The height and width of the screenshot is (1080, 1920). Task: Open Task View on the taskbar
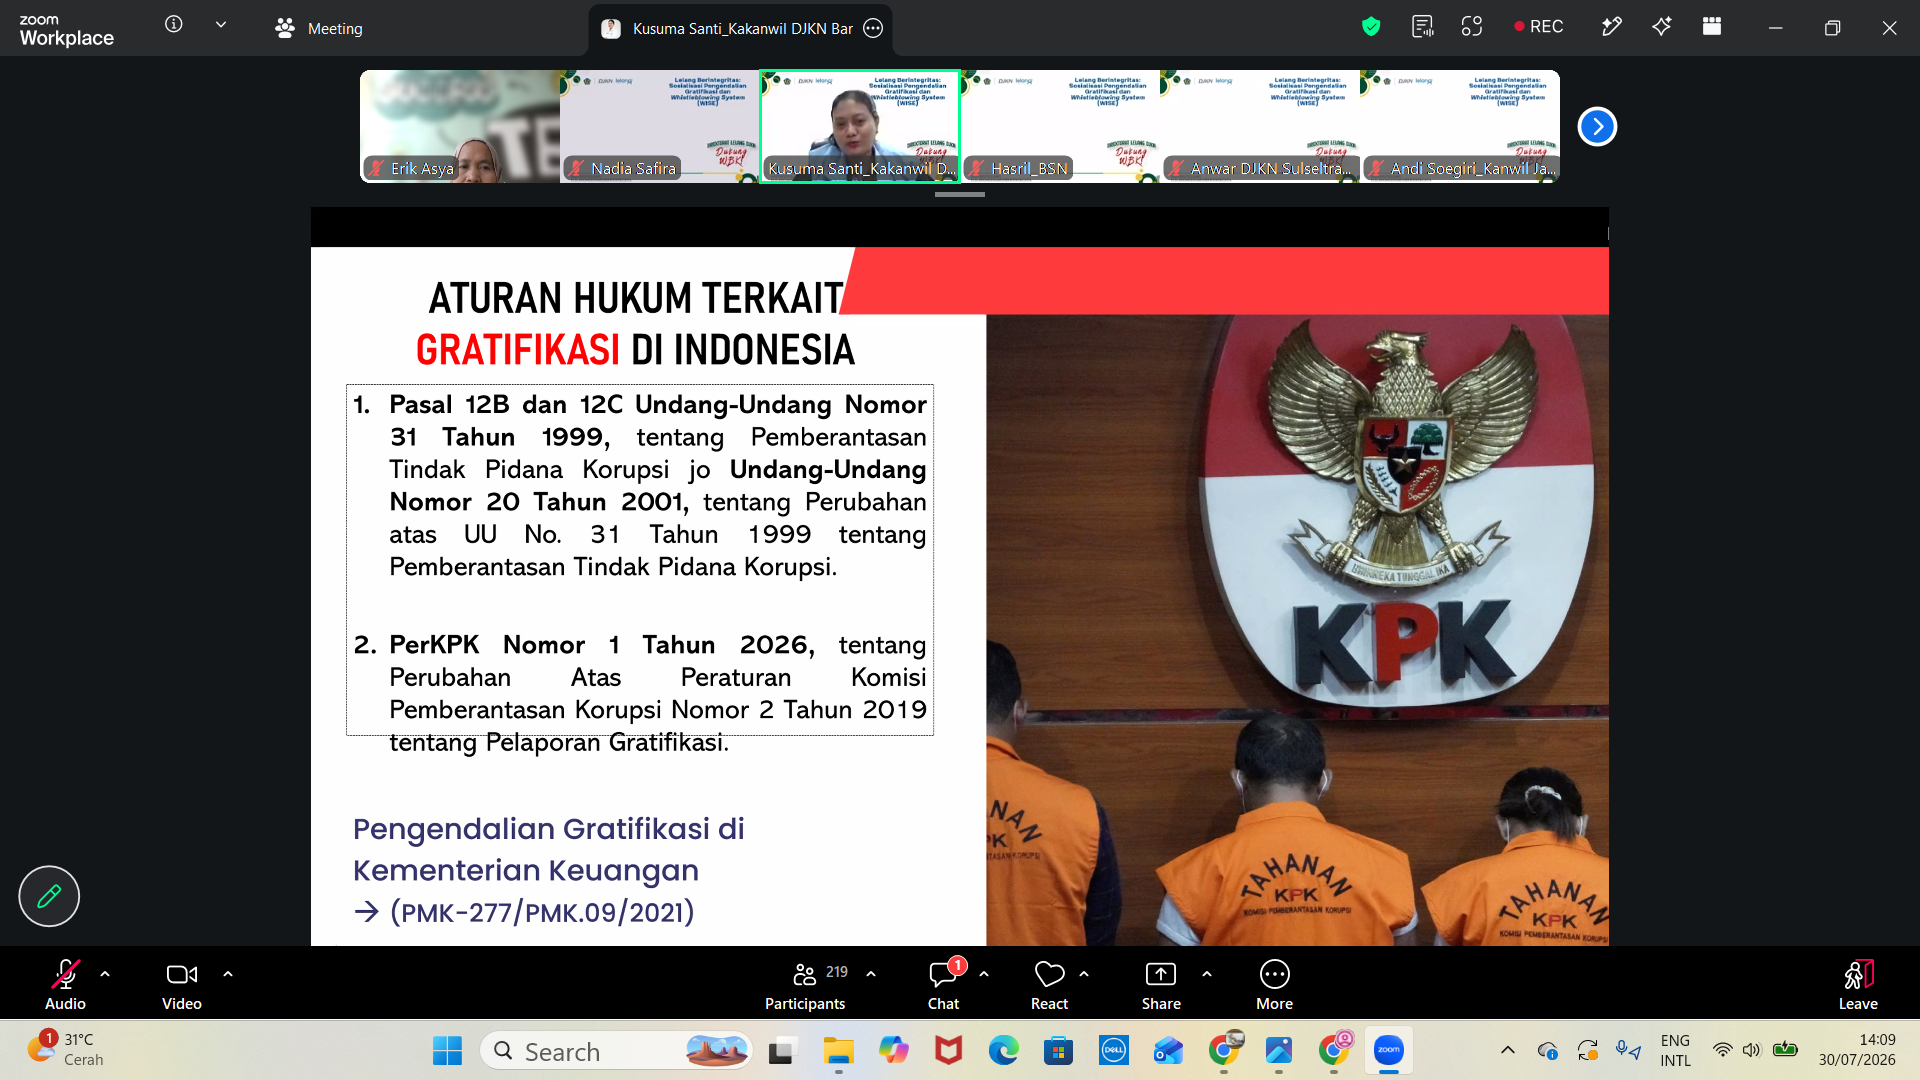pos(781,1051)
